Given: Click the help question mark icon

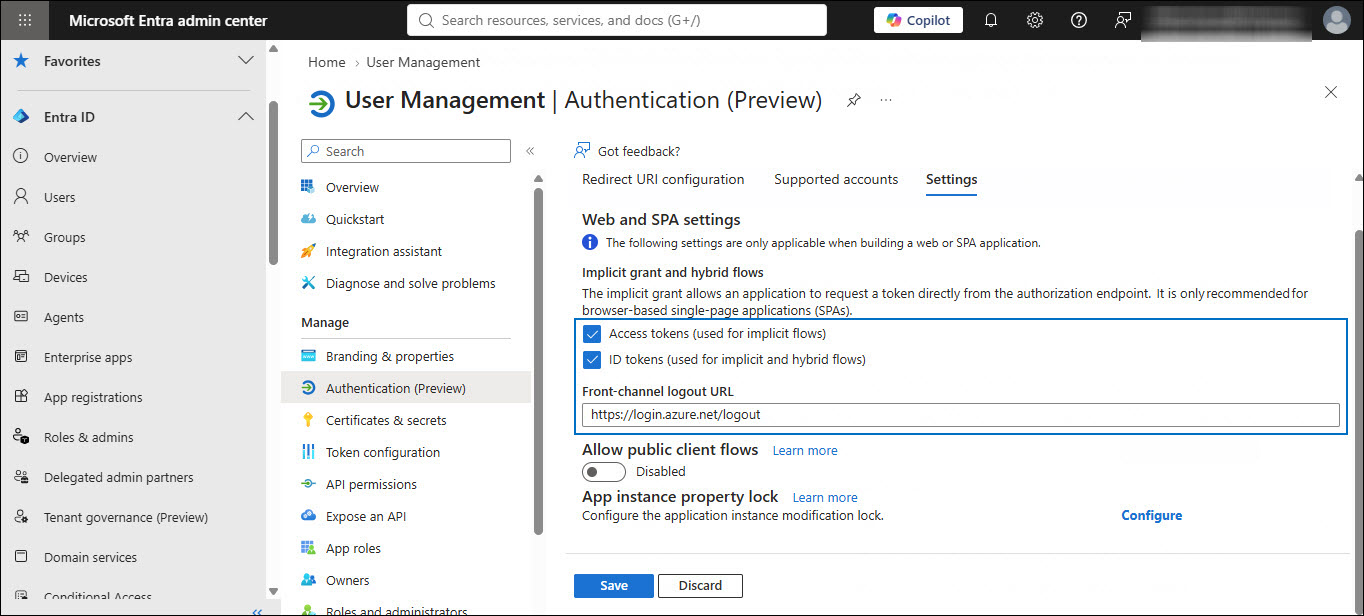Looking at the screenshot, I should click(x=1078, y=20).
